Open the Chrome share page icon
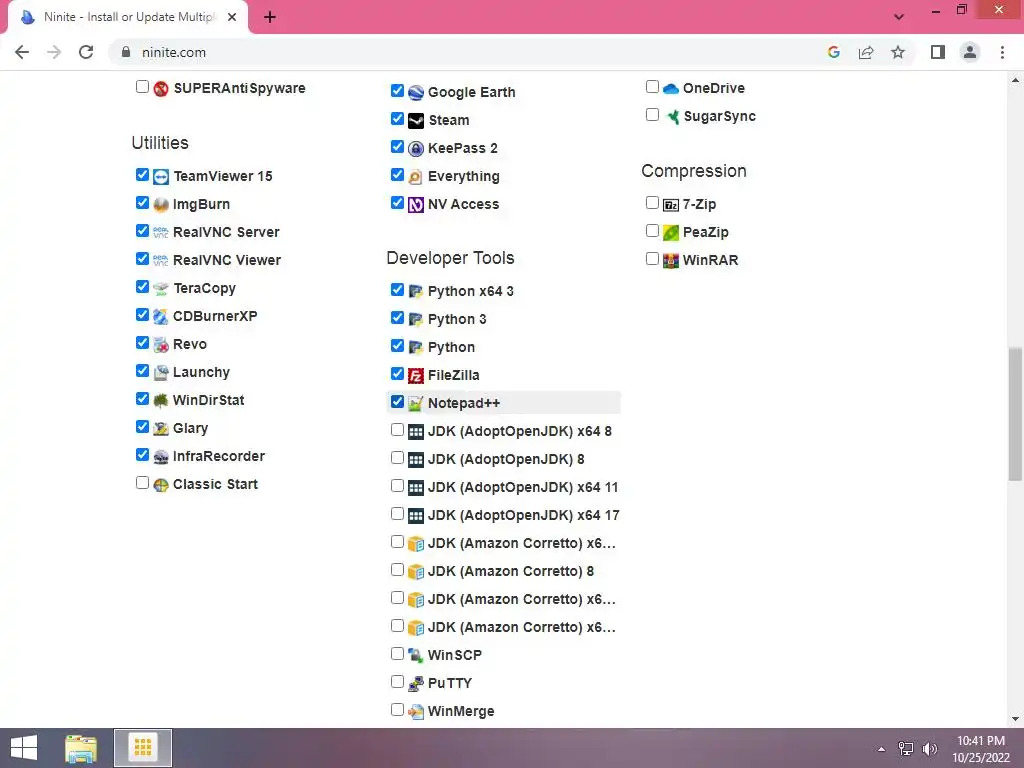1024x768 pixels. coord(866,52)
